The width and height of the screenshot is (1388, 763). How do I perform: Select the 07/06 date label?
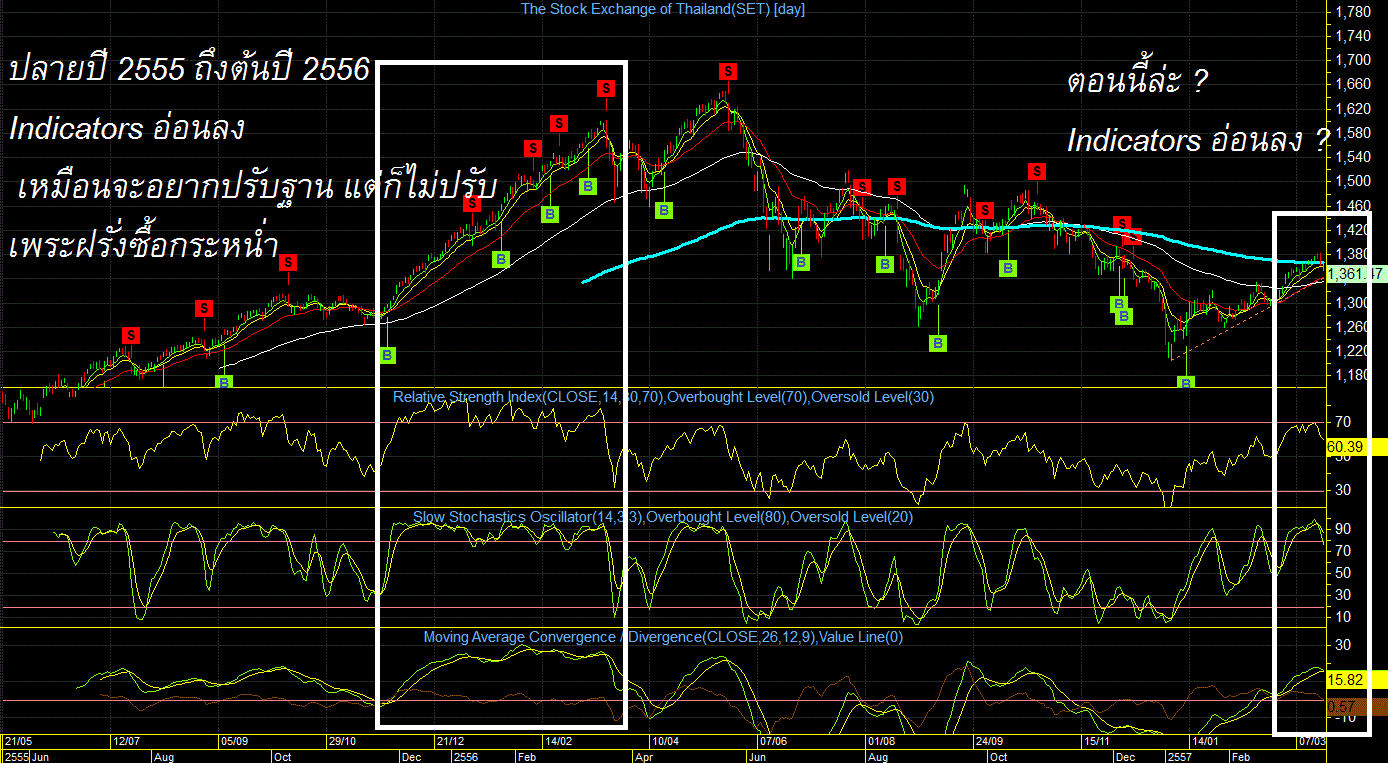click(x=773, y=741)
